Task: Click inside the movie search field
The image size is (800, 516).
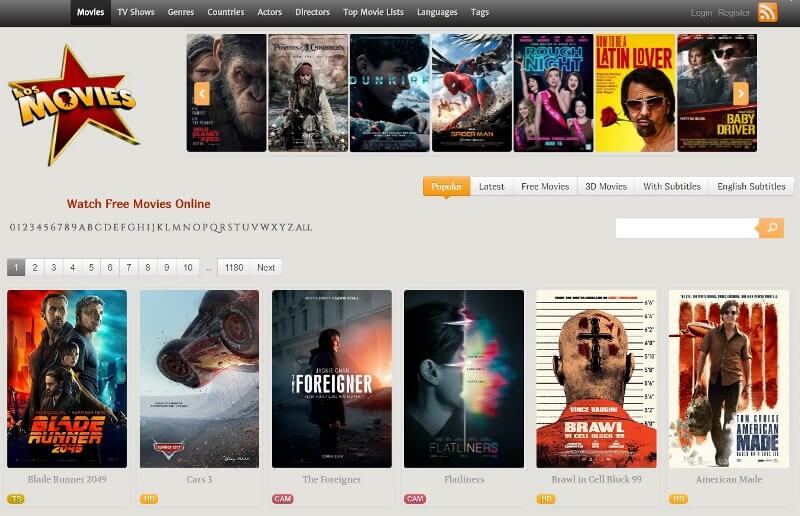Action: [x=686, y=228]
